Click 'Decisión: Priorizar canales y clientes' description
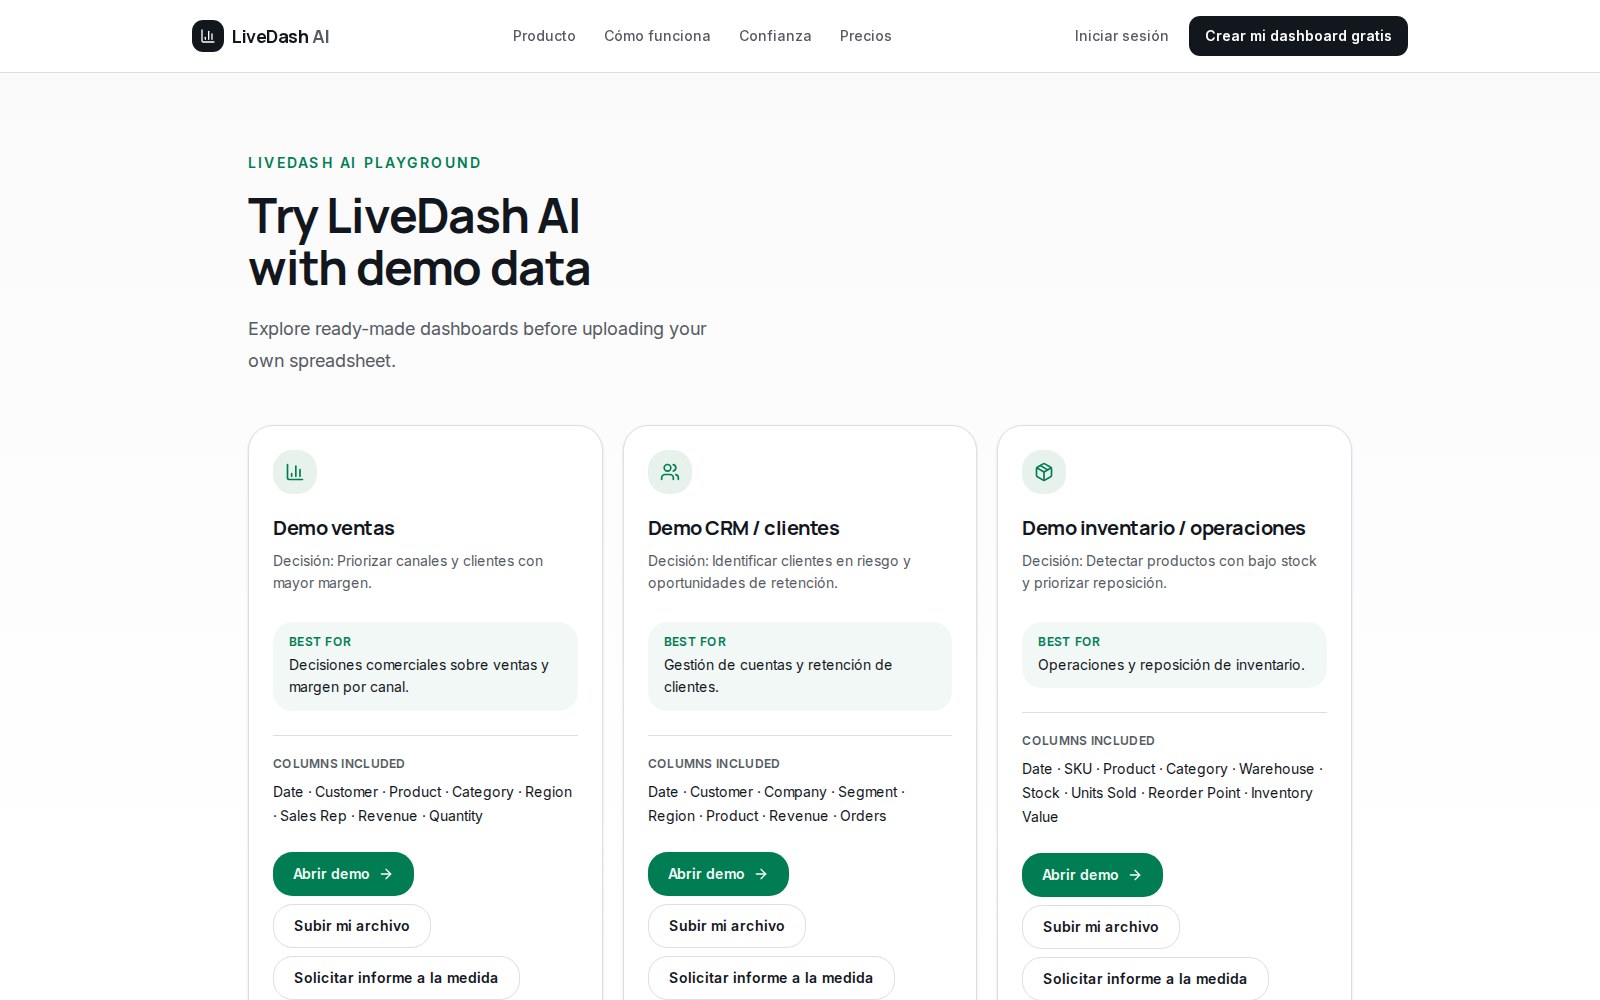The width and height of the screenshot is (1600, 1000). 408,572
